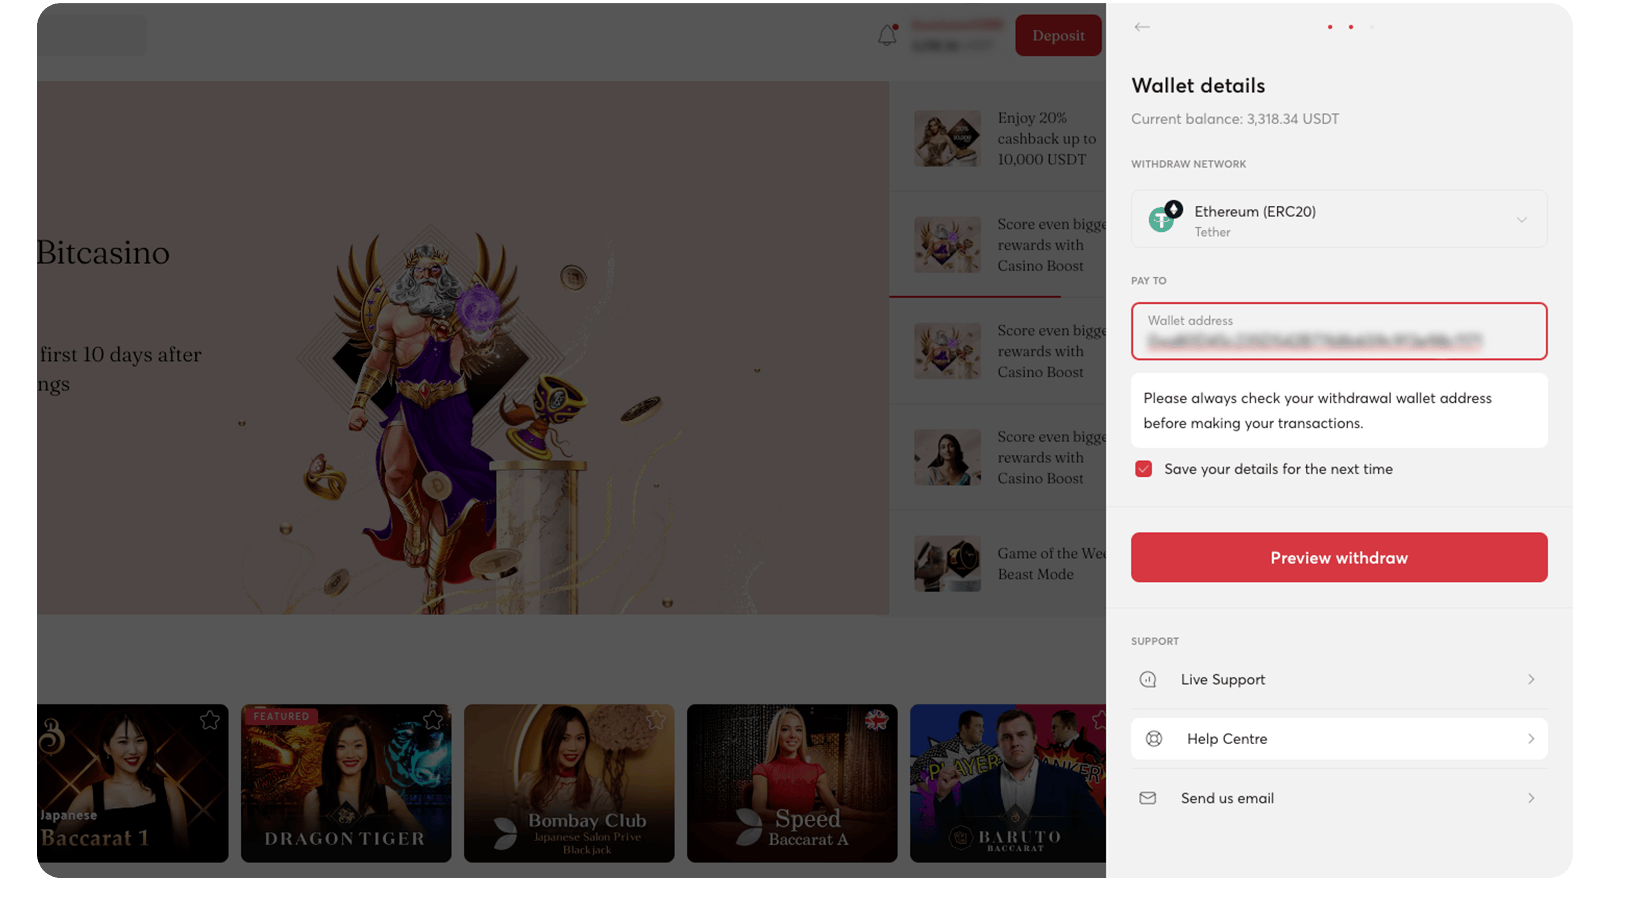Viewport: 1639px width, 906px height.
Task: Open notifications bell icon
Action: [887, 36]
